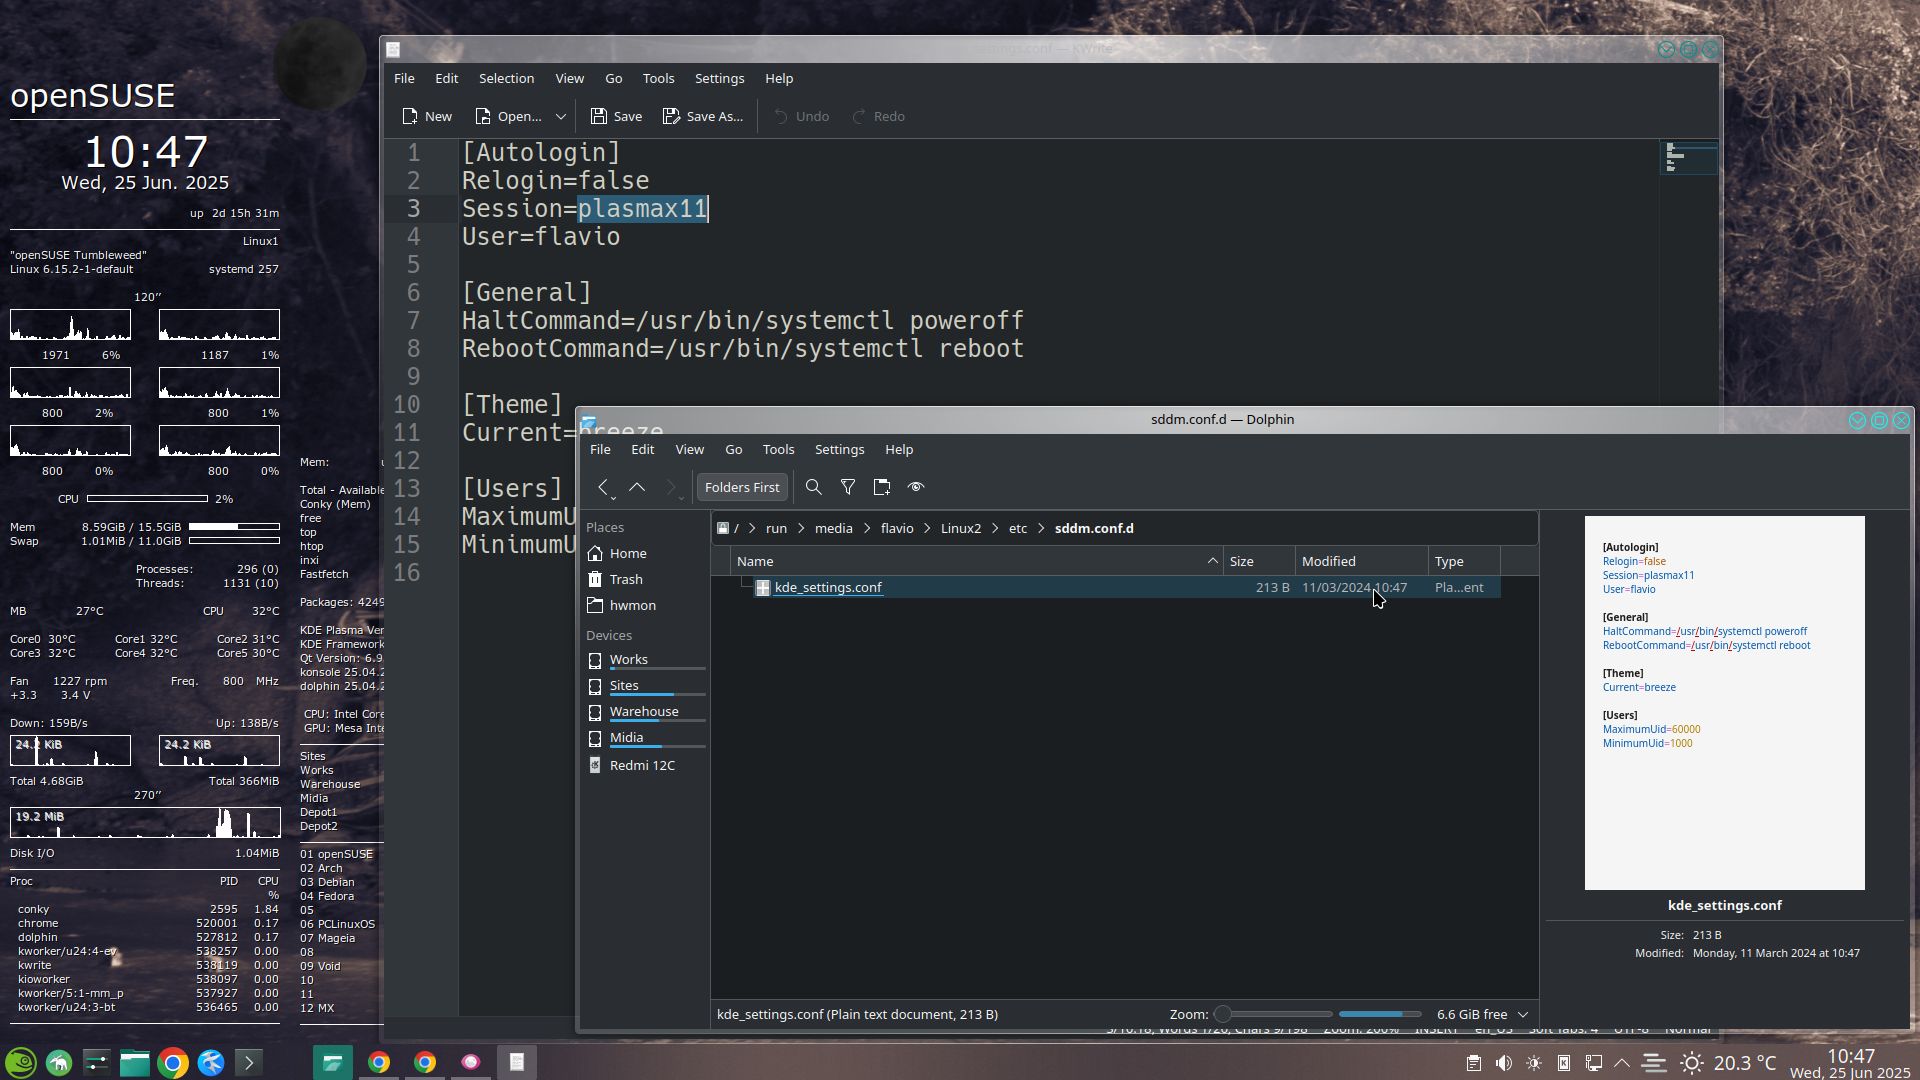Open Trash in Dolphin Places
Screen dimensions: 1920x1080
(x=643, y=579)
